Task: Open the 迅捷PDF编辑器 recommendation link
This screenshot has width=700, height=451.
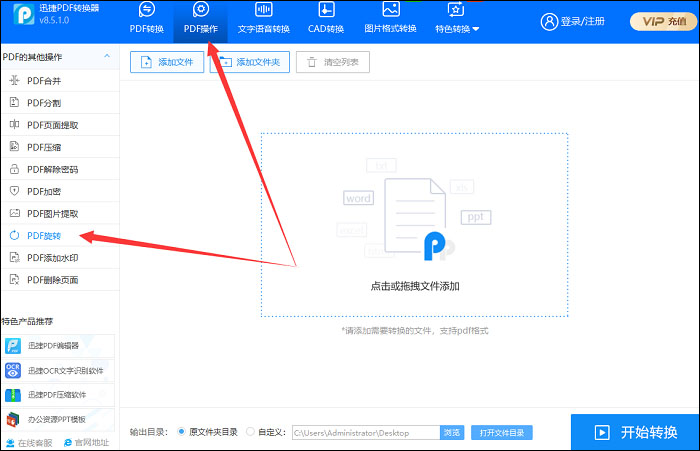Action: pyautogui.click(x=58, y=346)
